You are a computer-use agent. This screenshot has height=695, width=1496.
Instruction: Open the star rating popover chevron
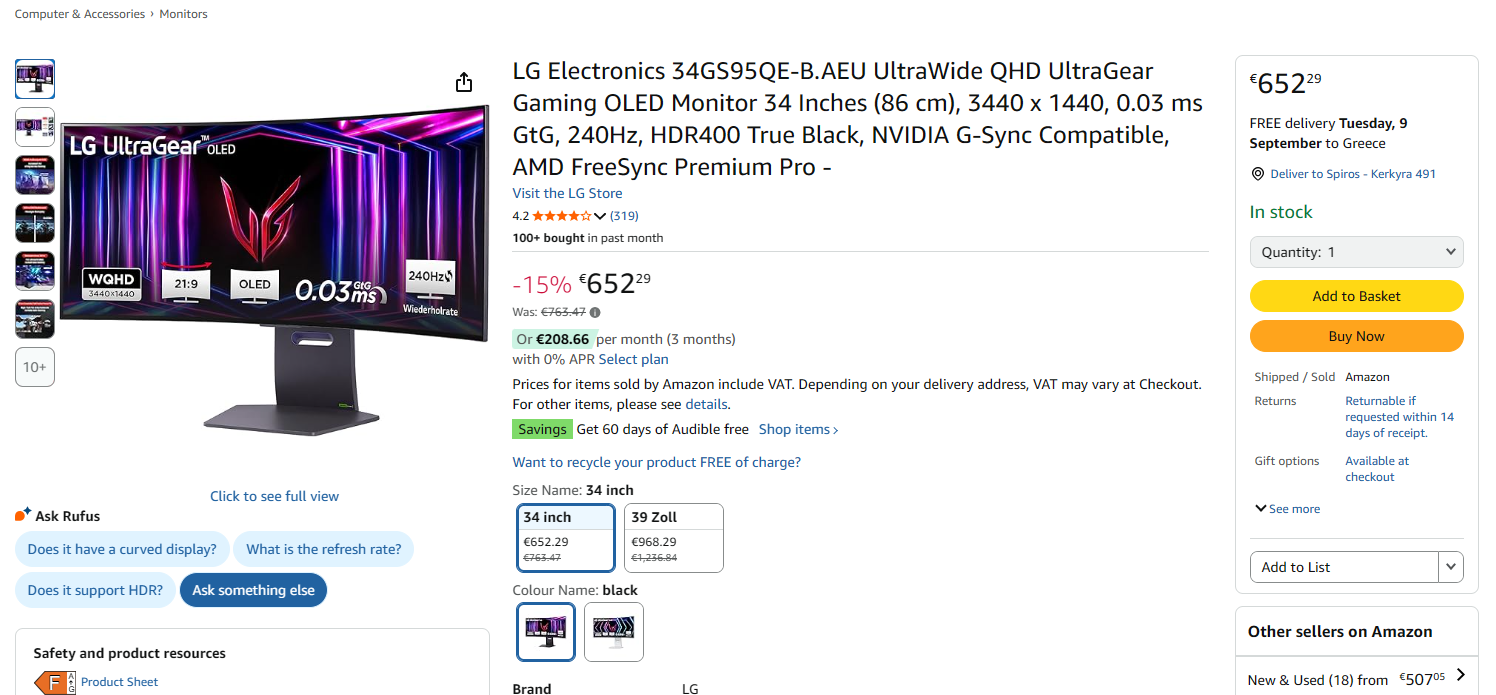tap(600, 216)
